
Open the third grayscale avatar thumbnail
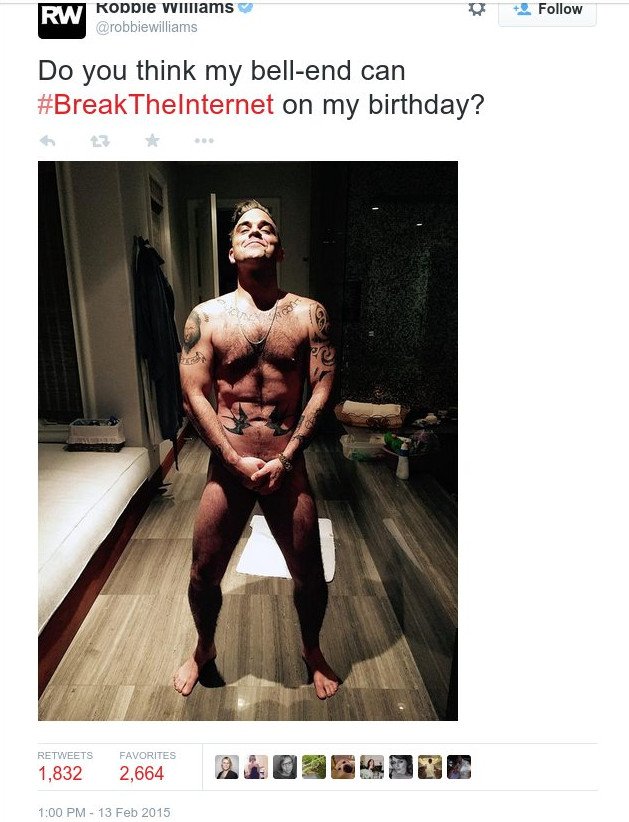click(285, 767)
